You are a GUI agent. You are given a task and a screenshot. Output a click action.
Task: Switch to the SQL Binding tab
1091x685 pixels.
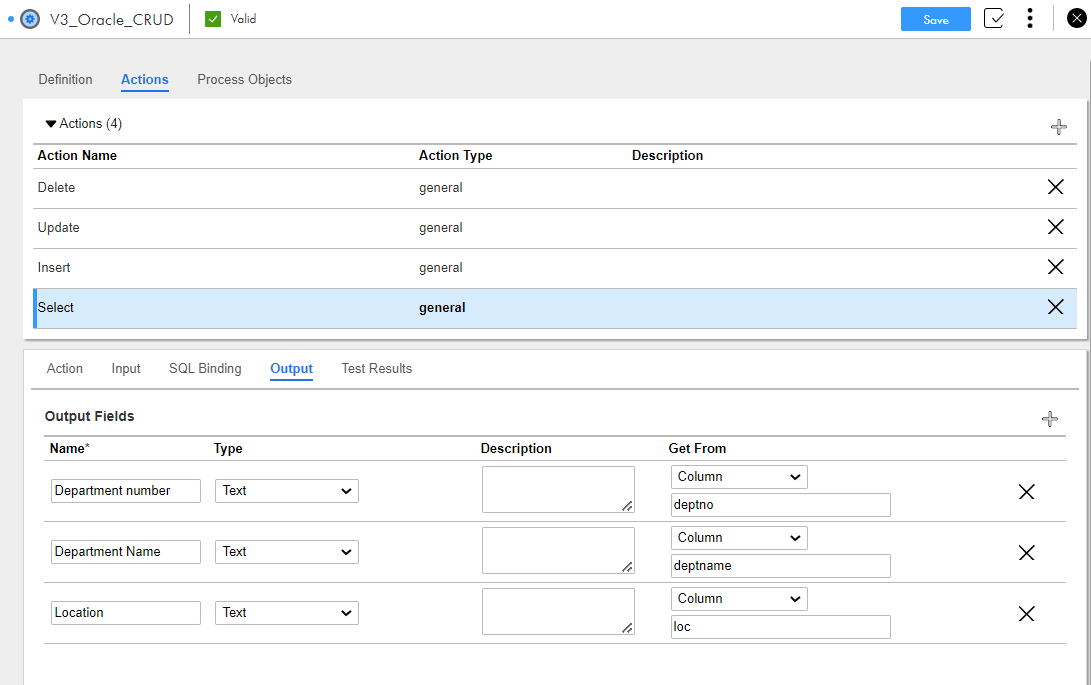205,369
